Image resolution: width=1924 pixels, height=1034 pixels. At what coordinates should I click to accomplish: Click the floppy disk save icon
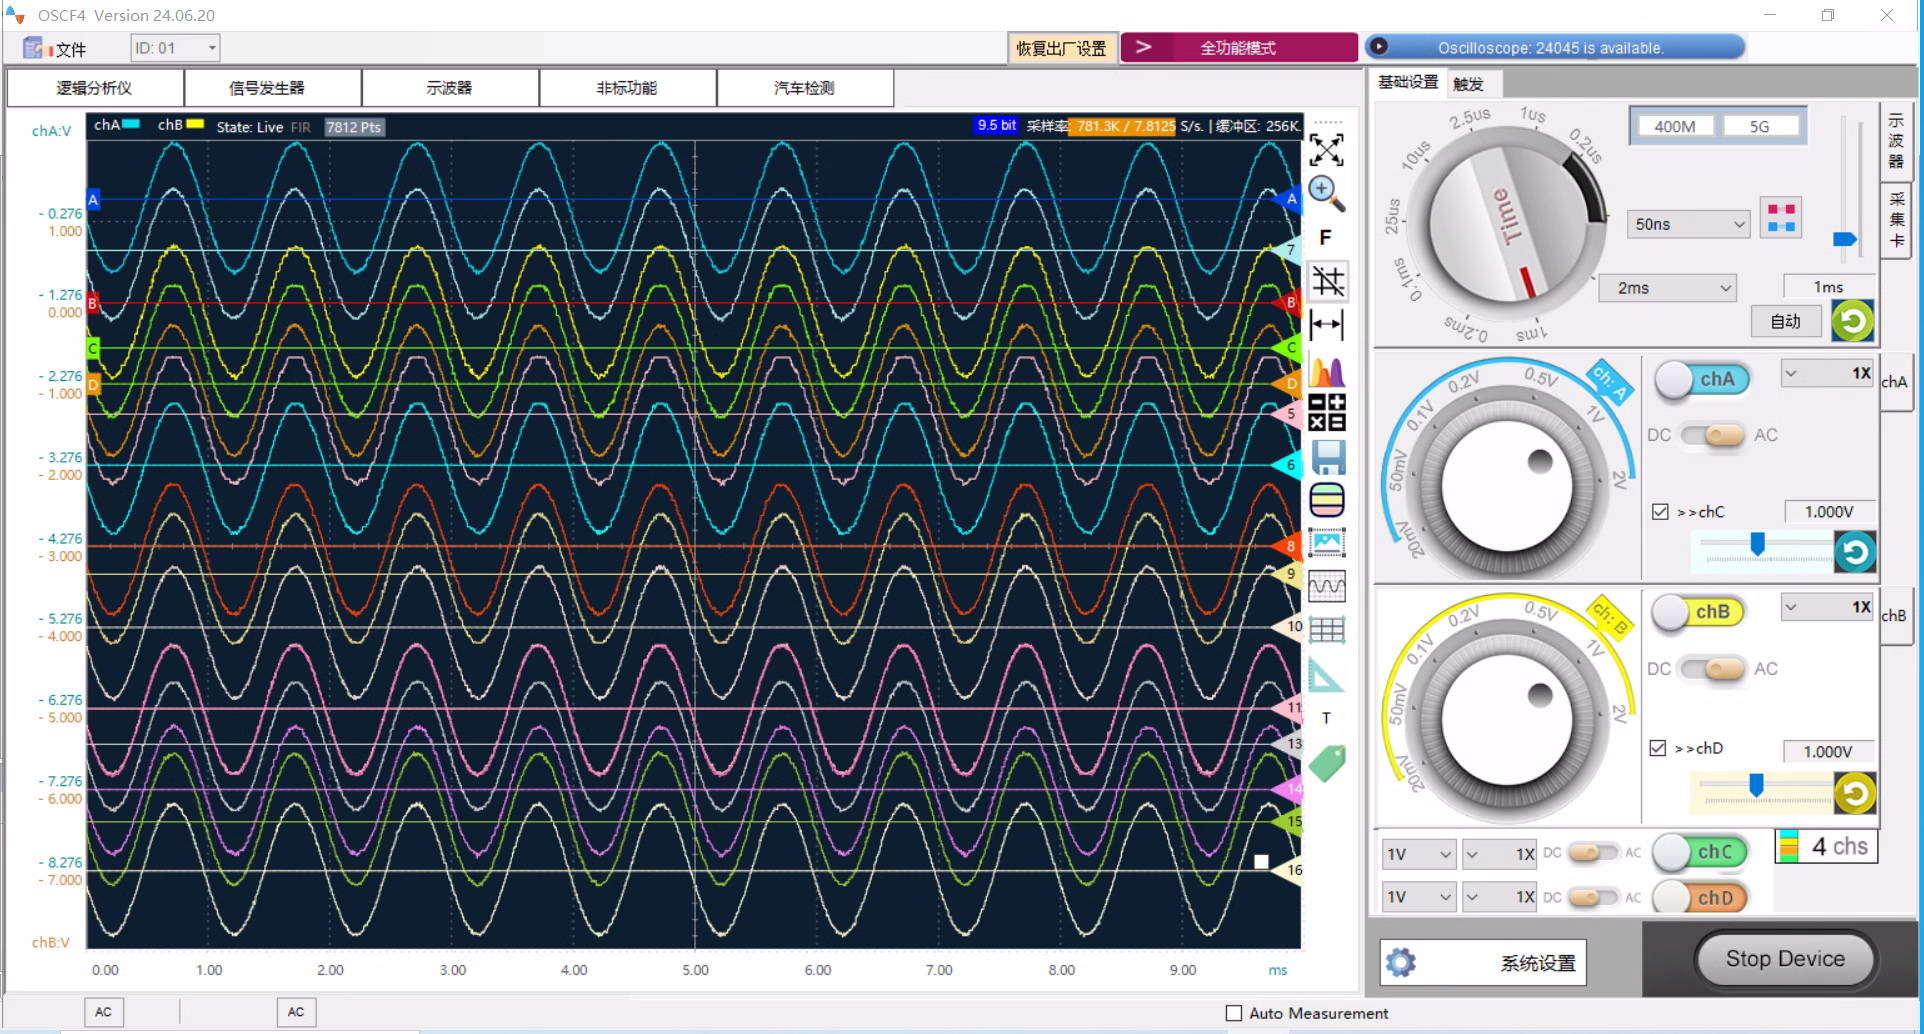point(1327,457)
